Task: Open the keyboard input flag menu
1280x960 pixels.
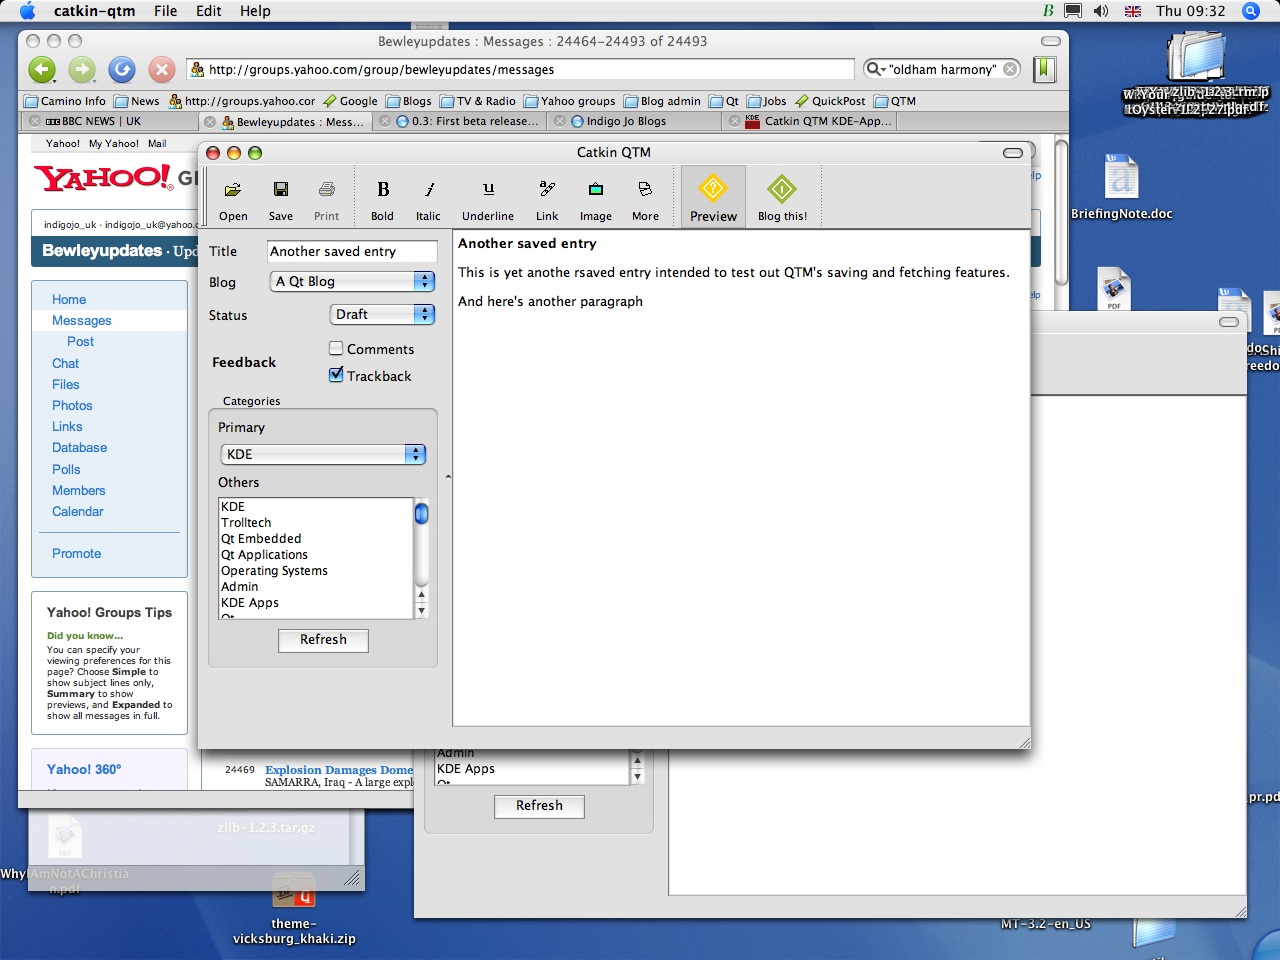Action: 1133,11
